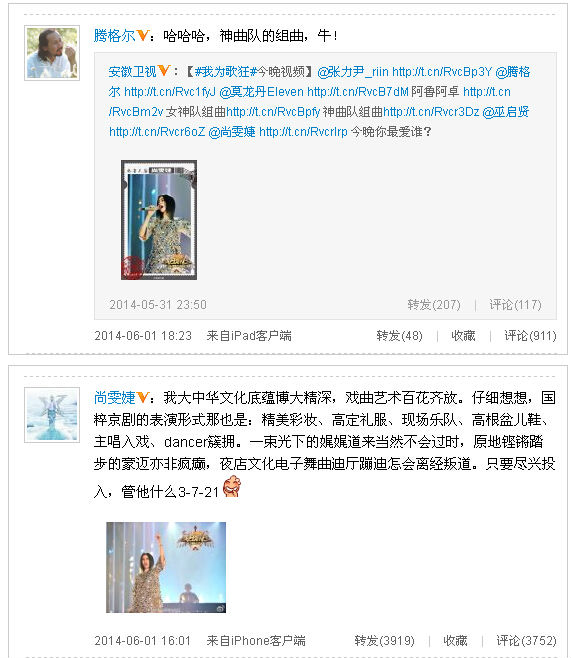This screenshot has width=571, height=658.
Task: Open the 腾格尔 username link
Action: click(x=115, y=36)
